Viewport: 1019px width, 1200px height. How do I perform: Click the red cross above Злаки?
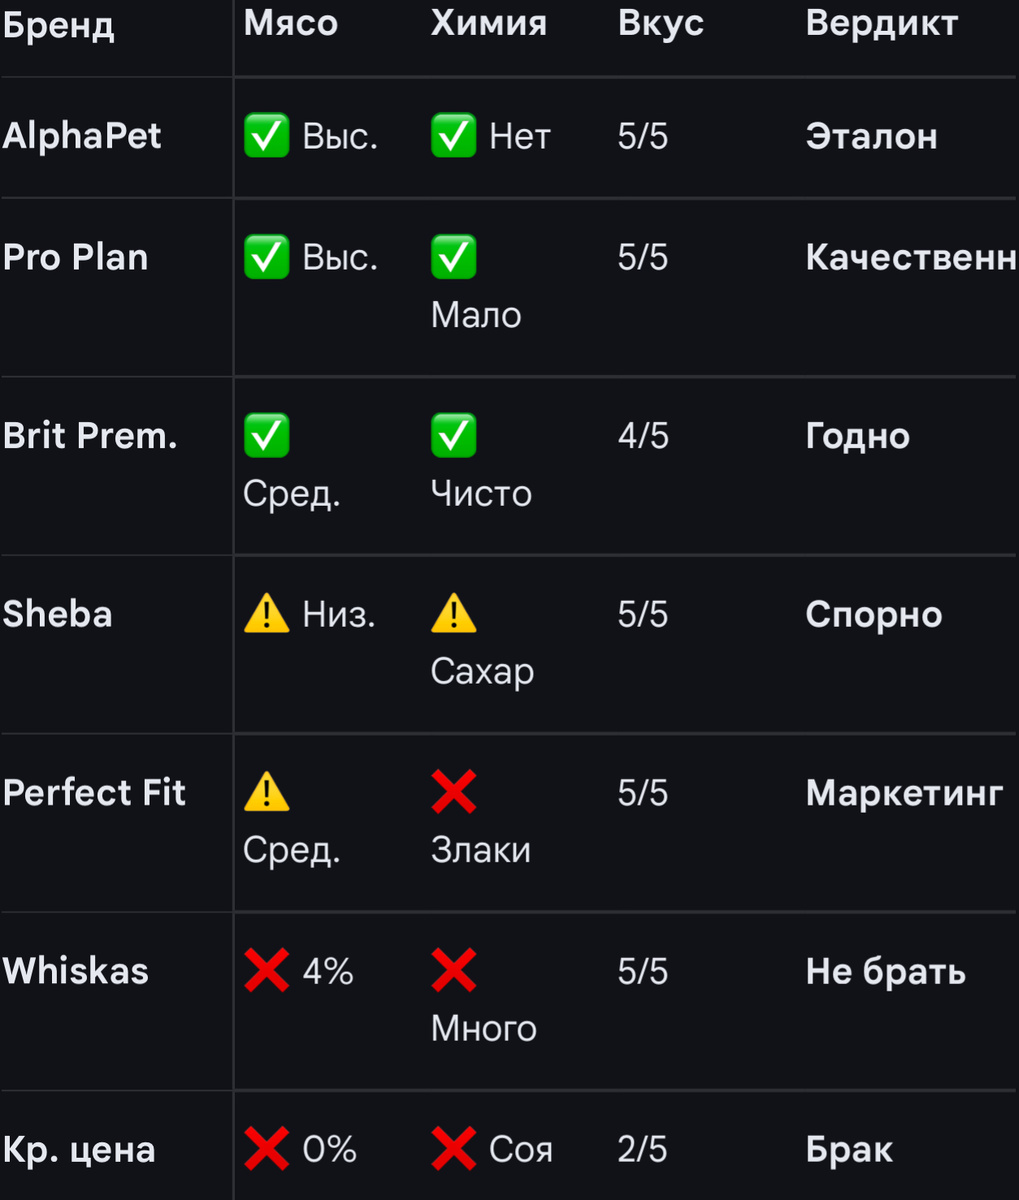(453, 793)
